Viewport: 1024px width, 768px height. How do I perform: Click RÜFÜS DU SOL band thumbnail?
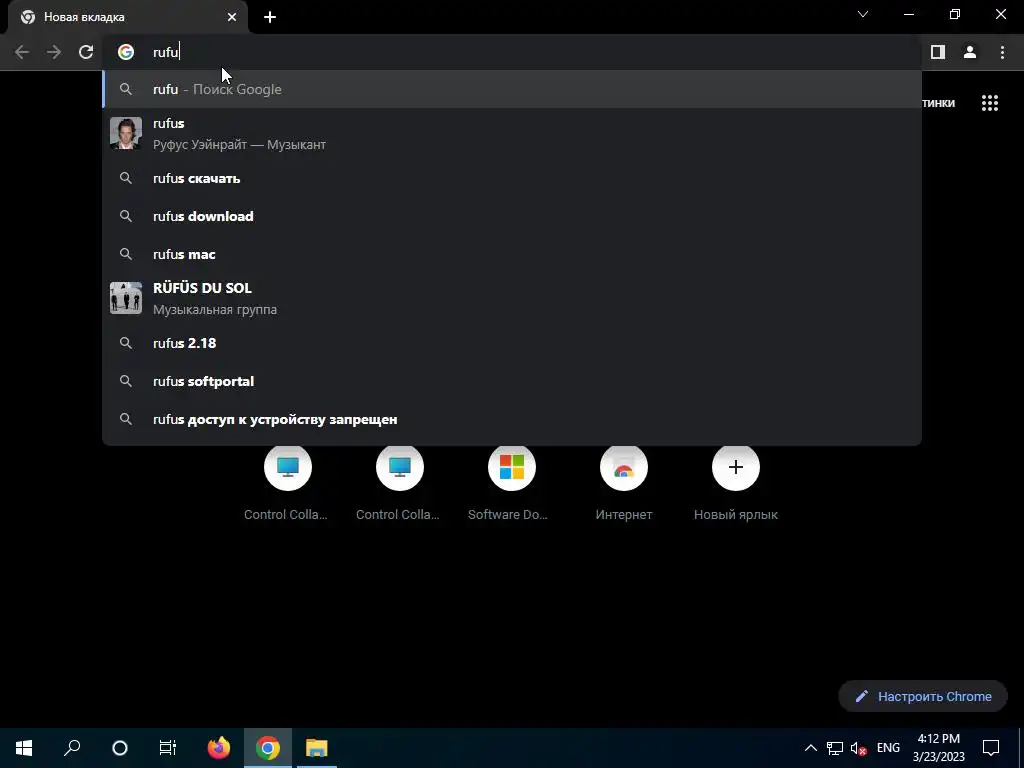pos(126,298)
